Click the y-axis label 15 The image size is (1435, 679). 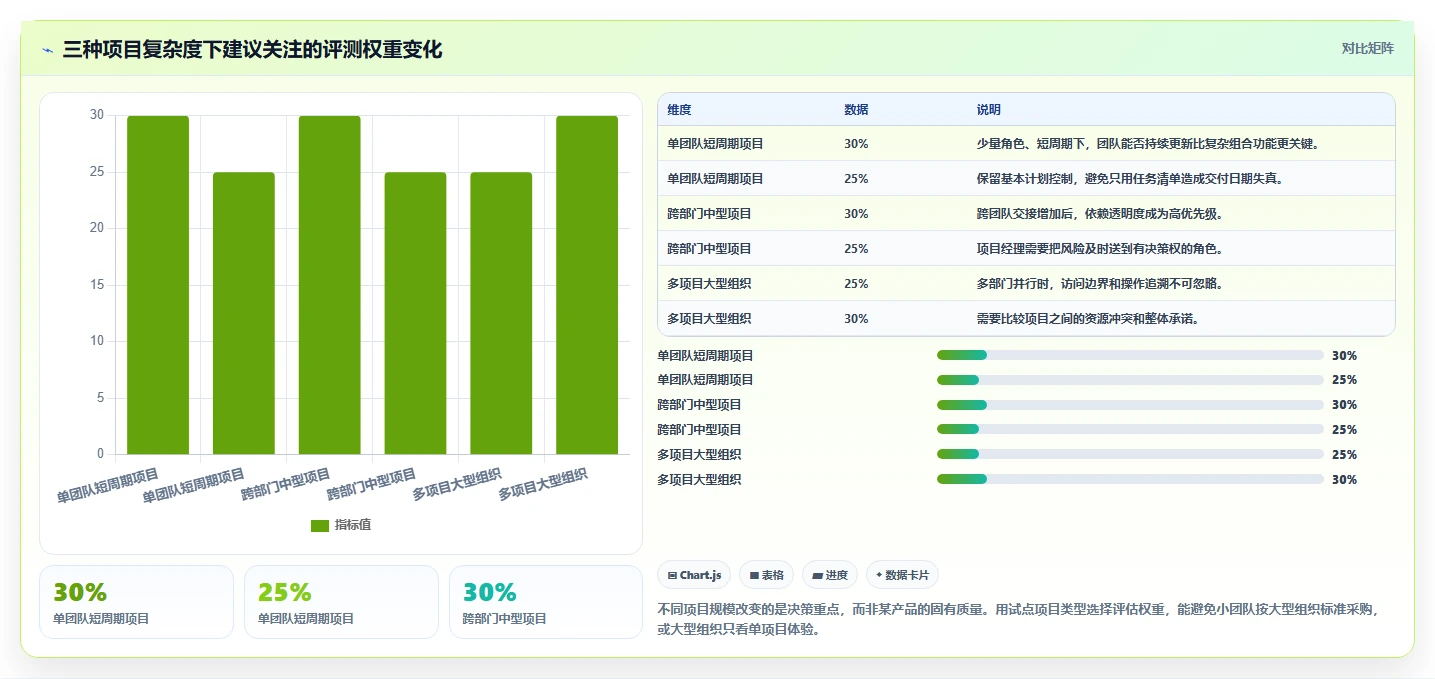tap(96, 285)
